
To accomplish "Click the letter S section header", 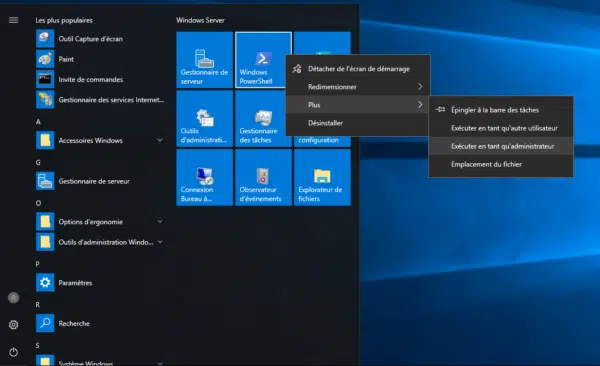I will pos(38,345).
